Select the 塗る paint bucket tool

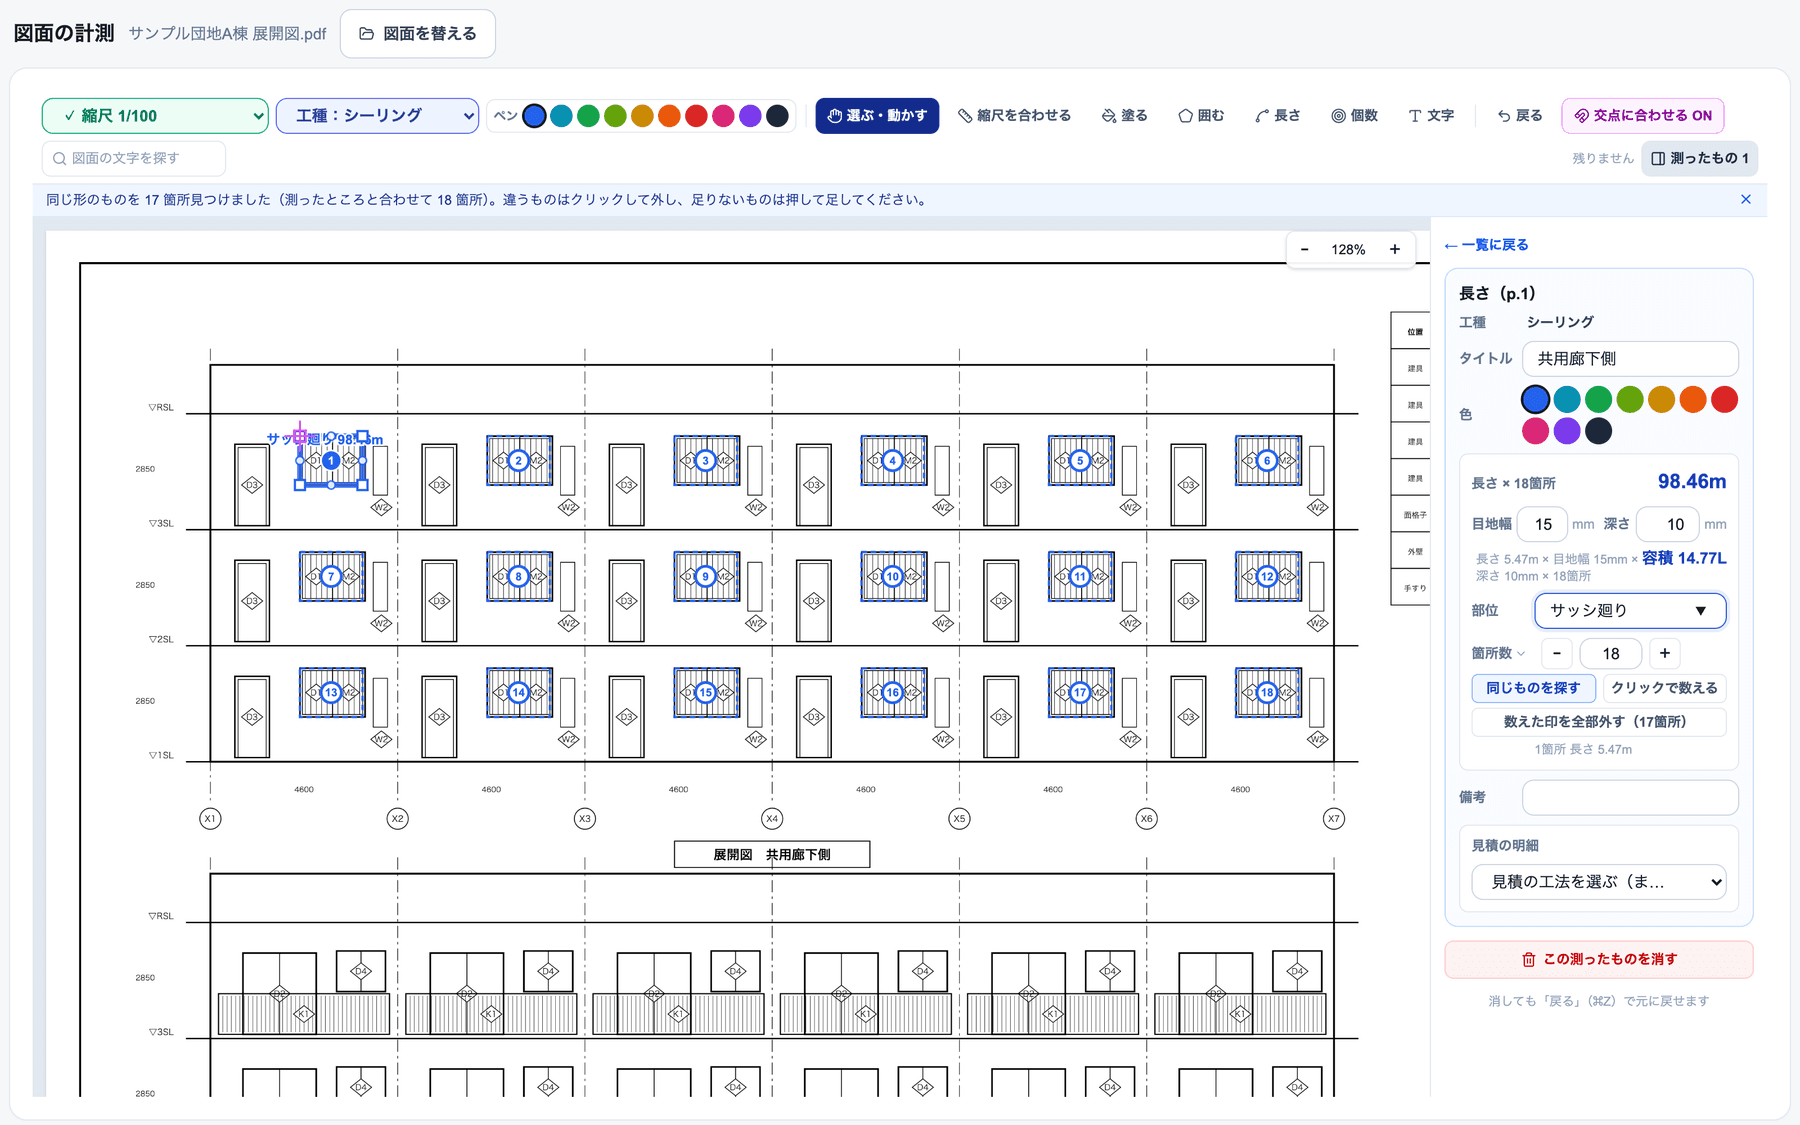(x=1125, y=116)
